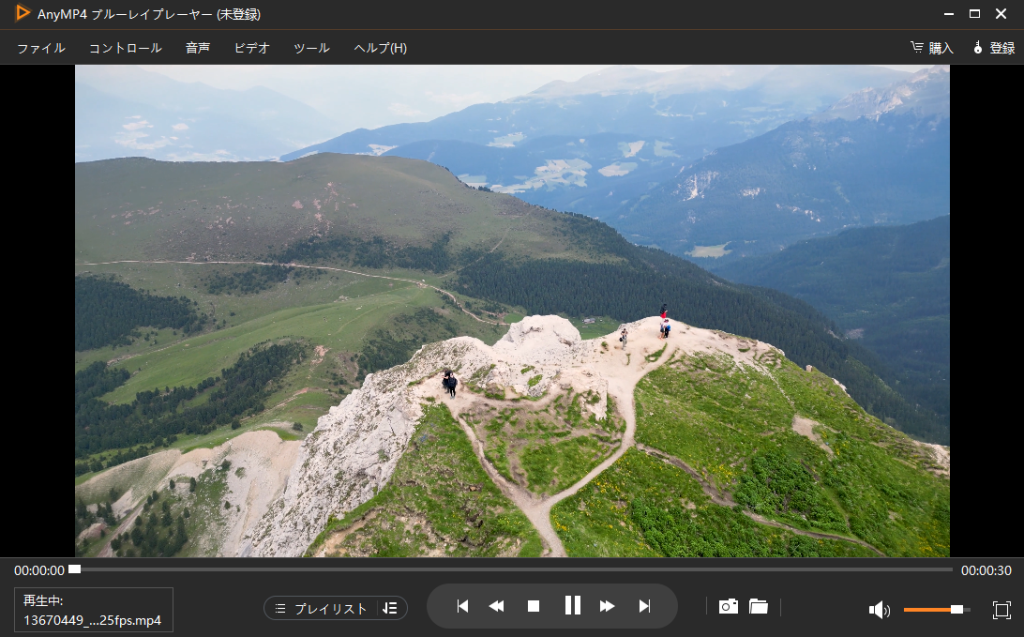Image resolution: width=1024 pixels, height=637 pixels.
Task: Click the playlist sort order icon
Action: [390, 609]
